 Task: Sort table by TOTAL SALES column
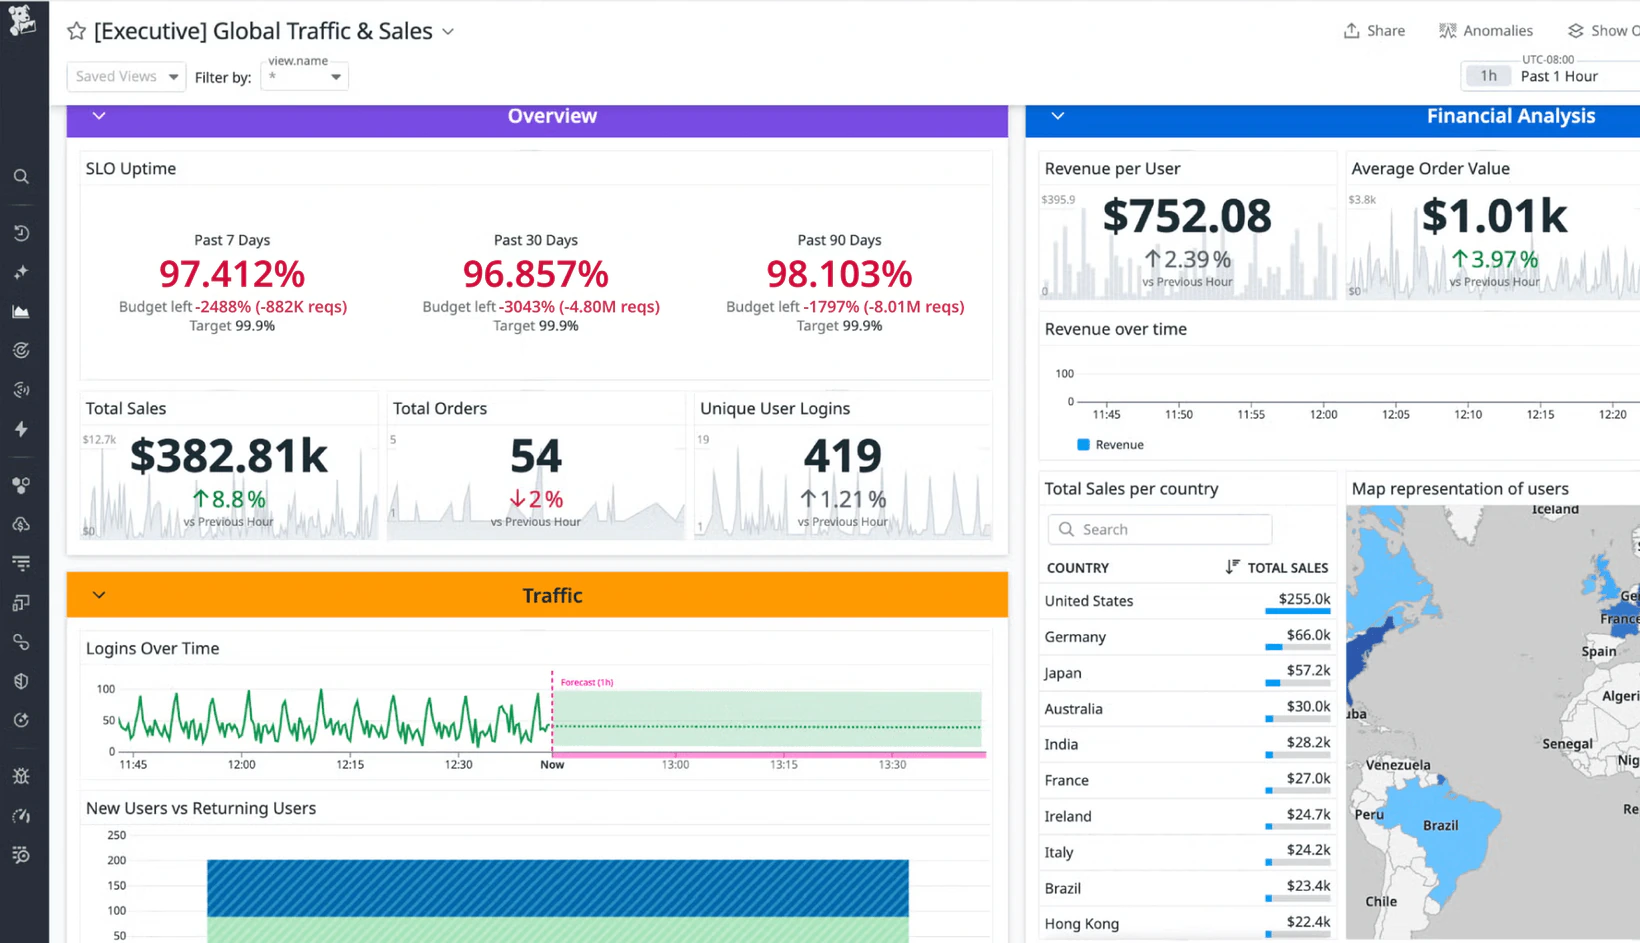[x=1277, y=567]
